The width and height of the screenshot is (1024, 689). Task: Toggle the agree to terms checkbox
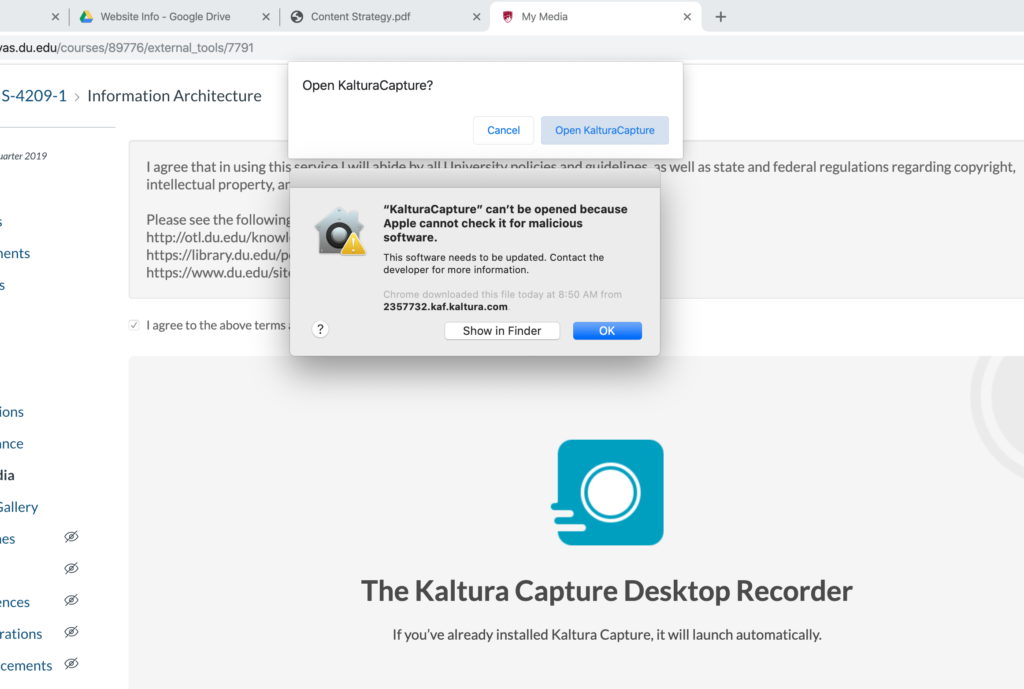tap(134, 325)
